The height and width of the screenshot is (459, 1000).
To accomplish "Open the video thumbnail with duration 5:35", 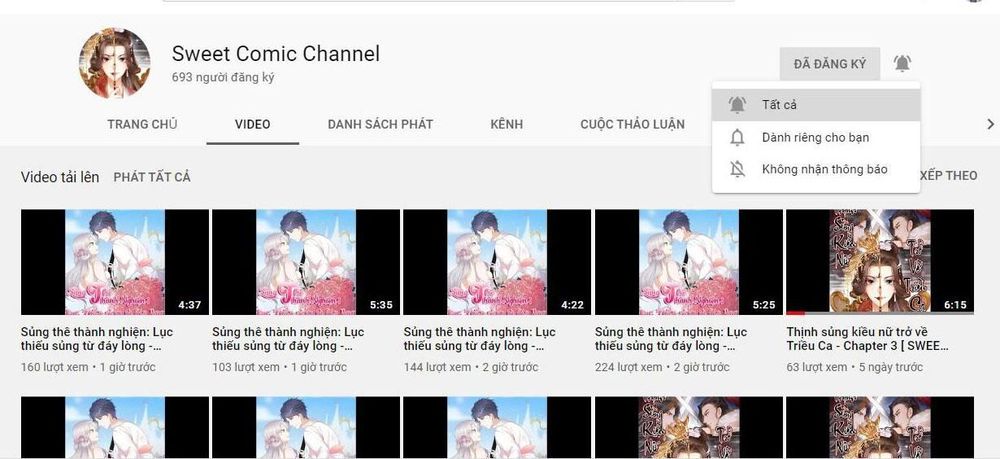I will point(306,262).
